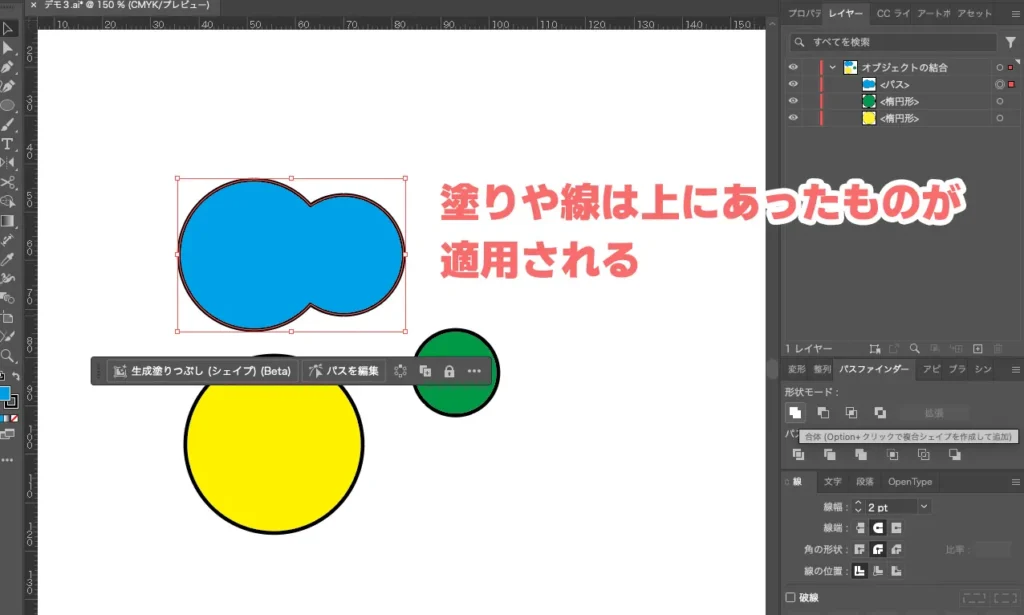Apply the Unite shape mode in Pathfinder
Screen dimensions: 1024x615
[x=795, y=412]
